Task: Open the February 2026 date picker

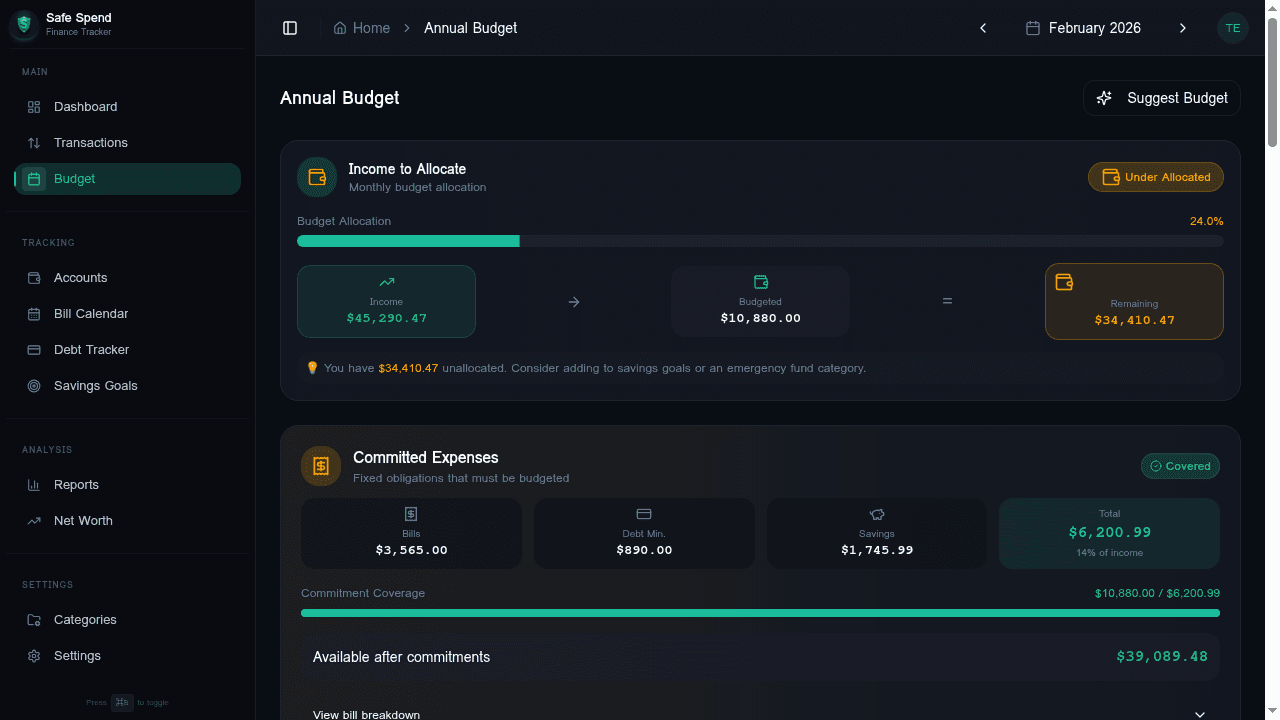Action: pyautogui.click(x=1083, y=28)
